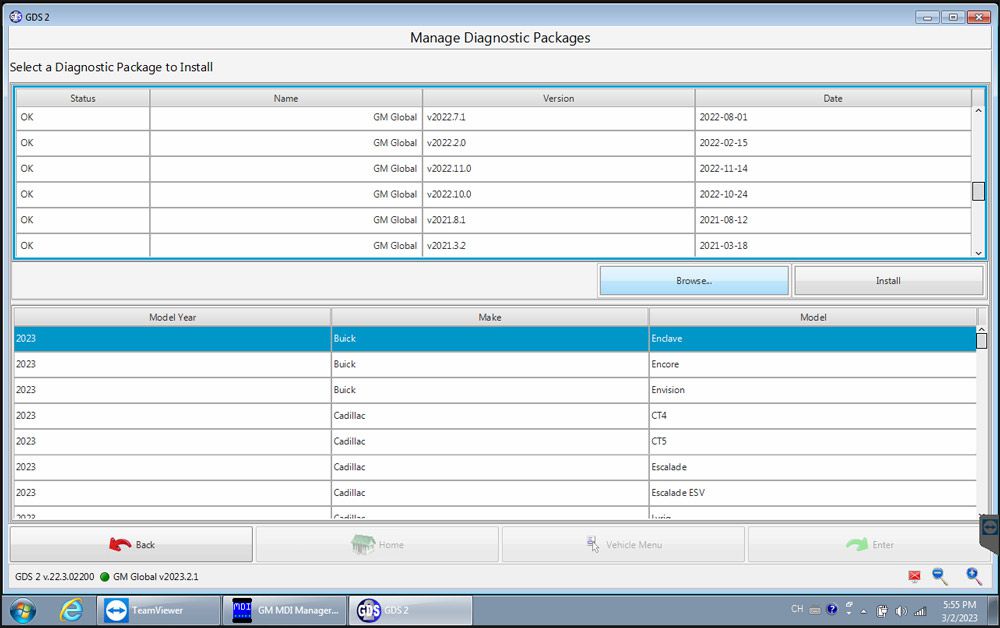Sort packages by Date column header
1000x628 pixels.
832,98
